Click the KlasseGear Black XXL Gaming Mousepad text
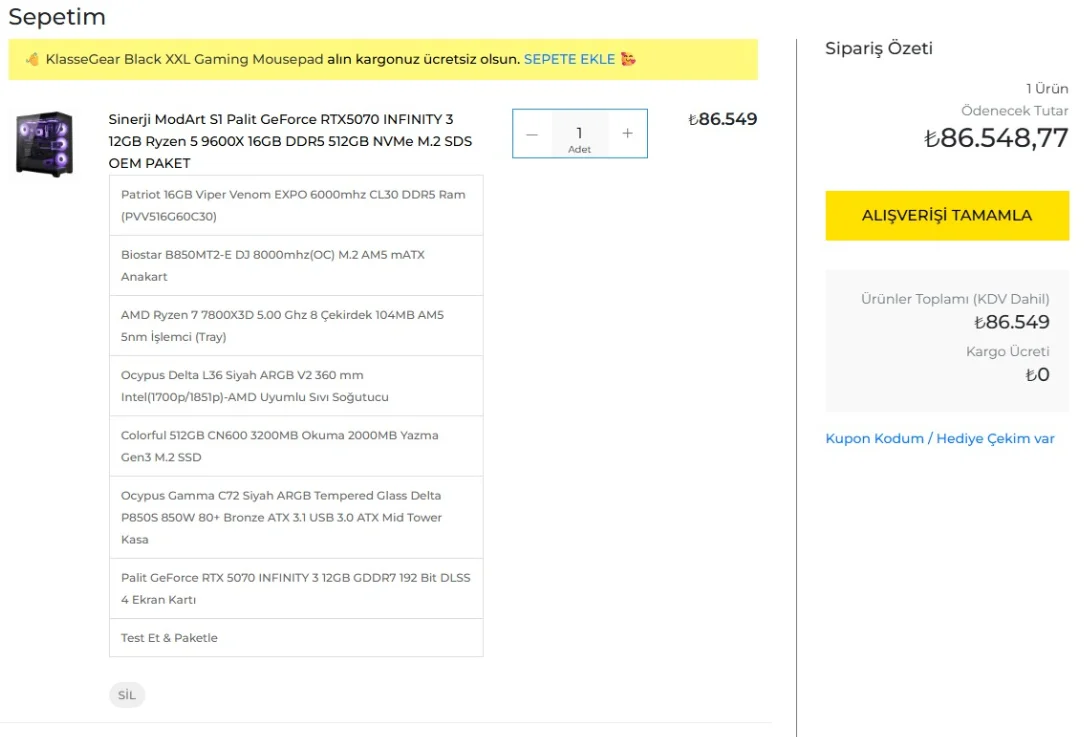 (x=184, y=59)
